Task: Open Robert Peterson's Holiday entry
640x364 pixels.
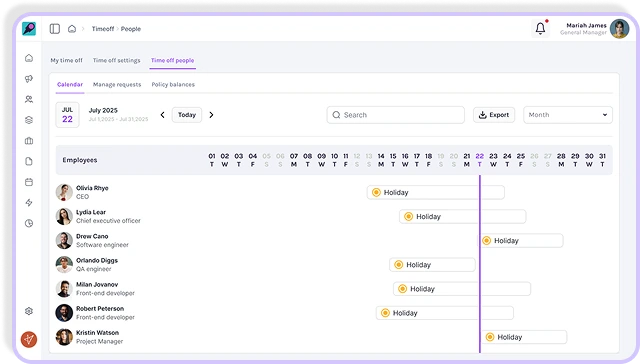Action: pos(445,313)
